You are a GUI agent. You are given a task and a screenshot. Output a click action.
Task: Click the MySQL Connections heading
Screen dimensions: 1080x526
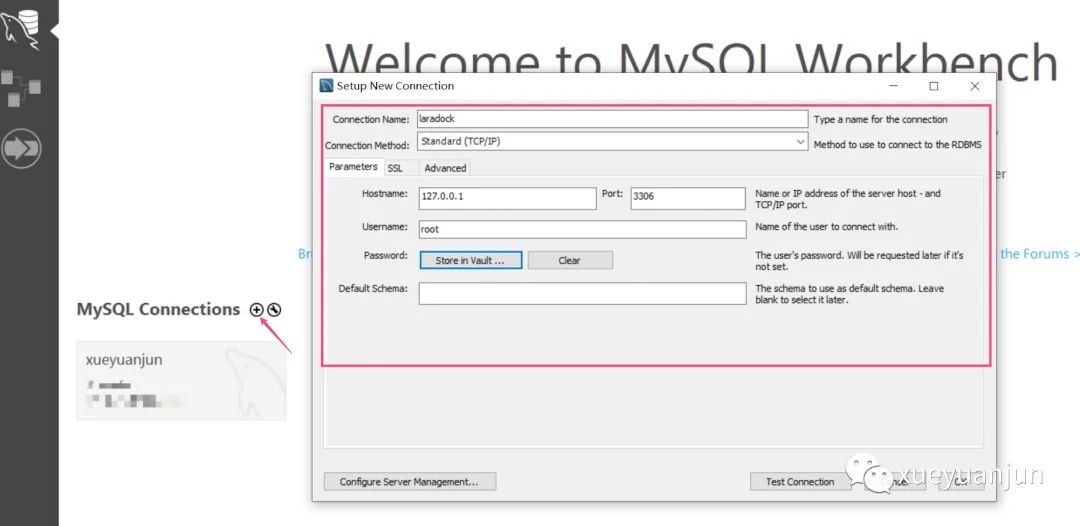[x=158, y=310]
